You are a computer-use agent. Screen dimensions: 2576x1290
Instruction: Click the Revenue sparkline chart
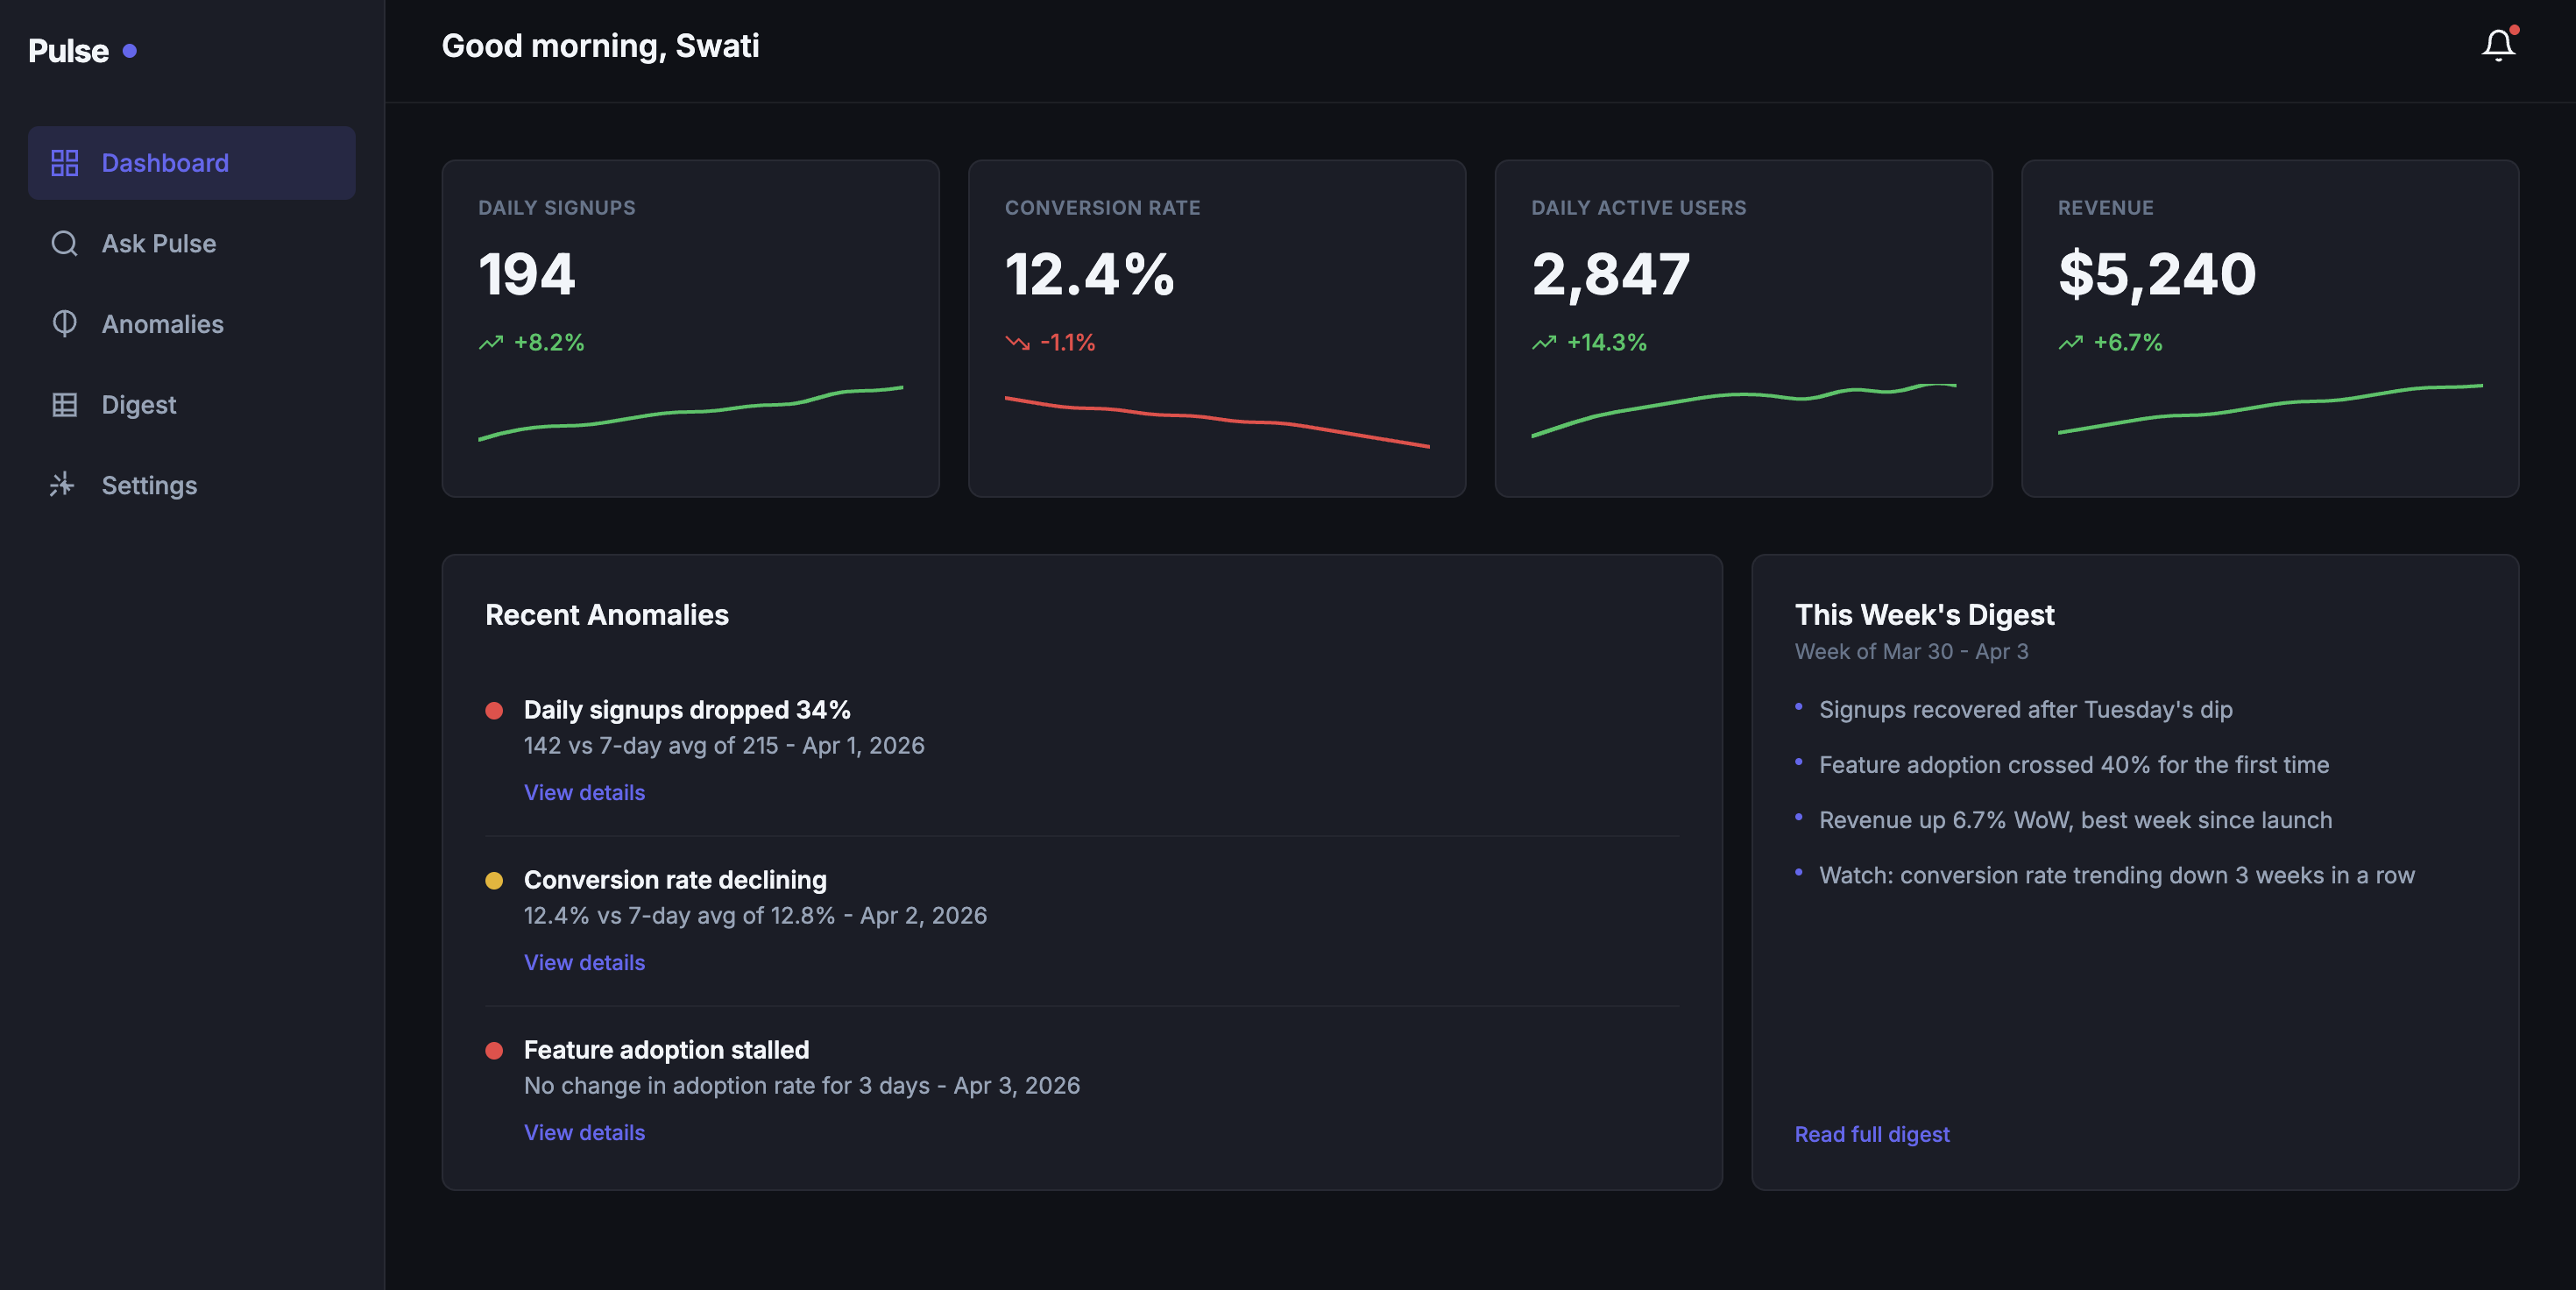coord(2270,410)
